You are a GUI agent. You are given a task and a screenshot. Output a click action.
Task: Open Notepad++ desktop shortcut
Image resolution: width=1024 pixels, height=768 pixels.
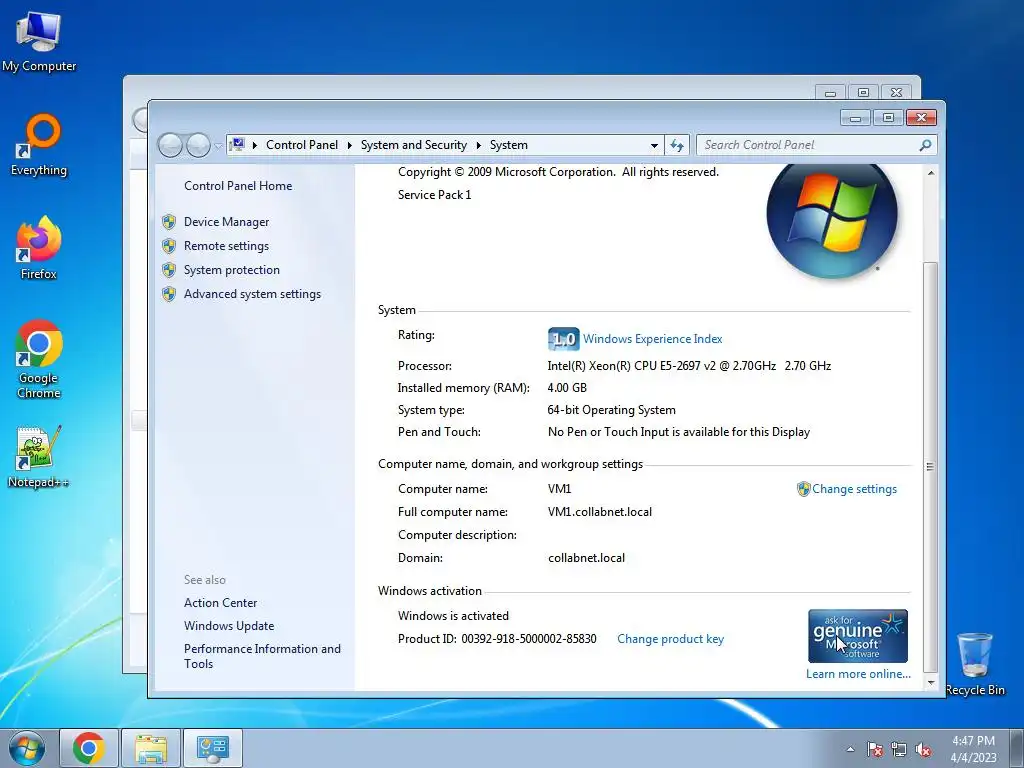click(39, 456)
